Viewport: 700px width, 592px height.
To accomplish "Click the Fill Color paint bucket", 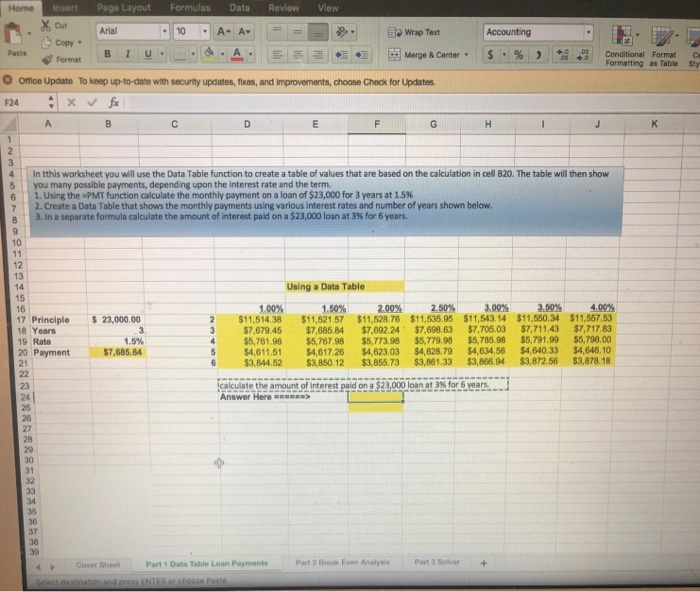I will (x=209, y=54).
